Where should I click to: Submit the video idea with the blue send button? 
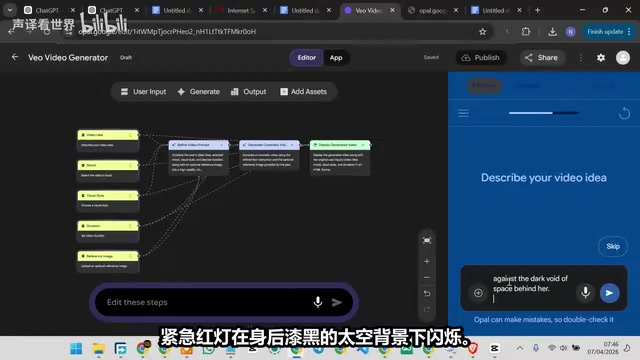[609, 293]
